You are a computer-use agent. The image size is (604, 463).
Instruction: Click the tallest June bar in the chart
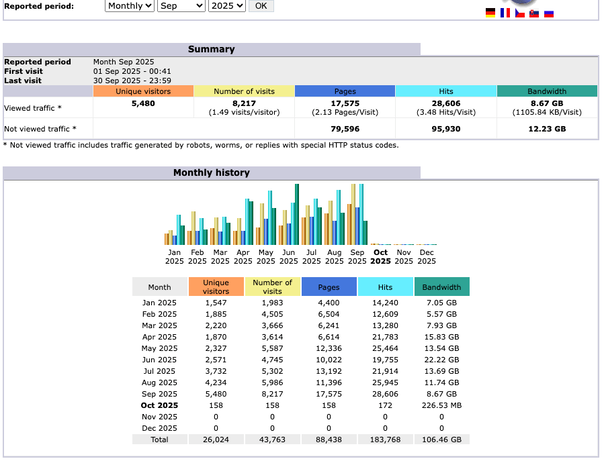click(x=297, y=214)
